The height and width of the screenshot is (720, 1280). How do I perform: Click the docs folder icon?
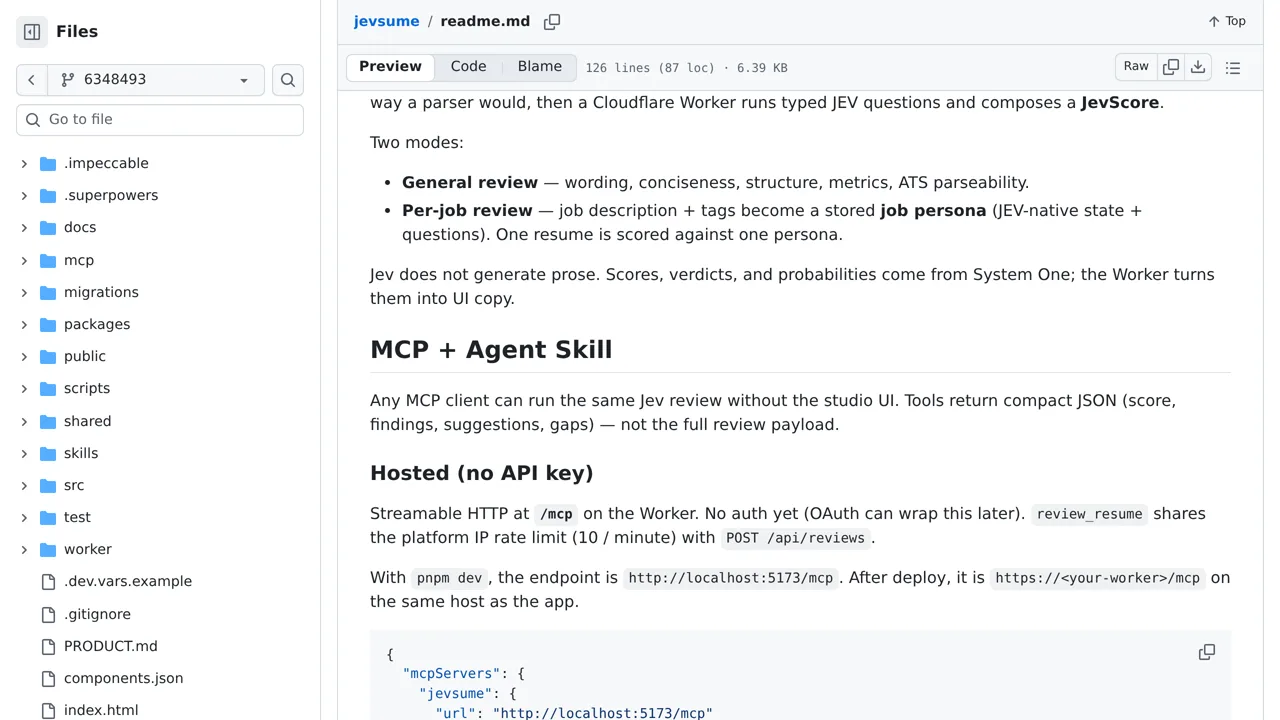(48, 227)
